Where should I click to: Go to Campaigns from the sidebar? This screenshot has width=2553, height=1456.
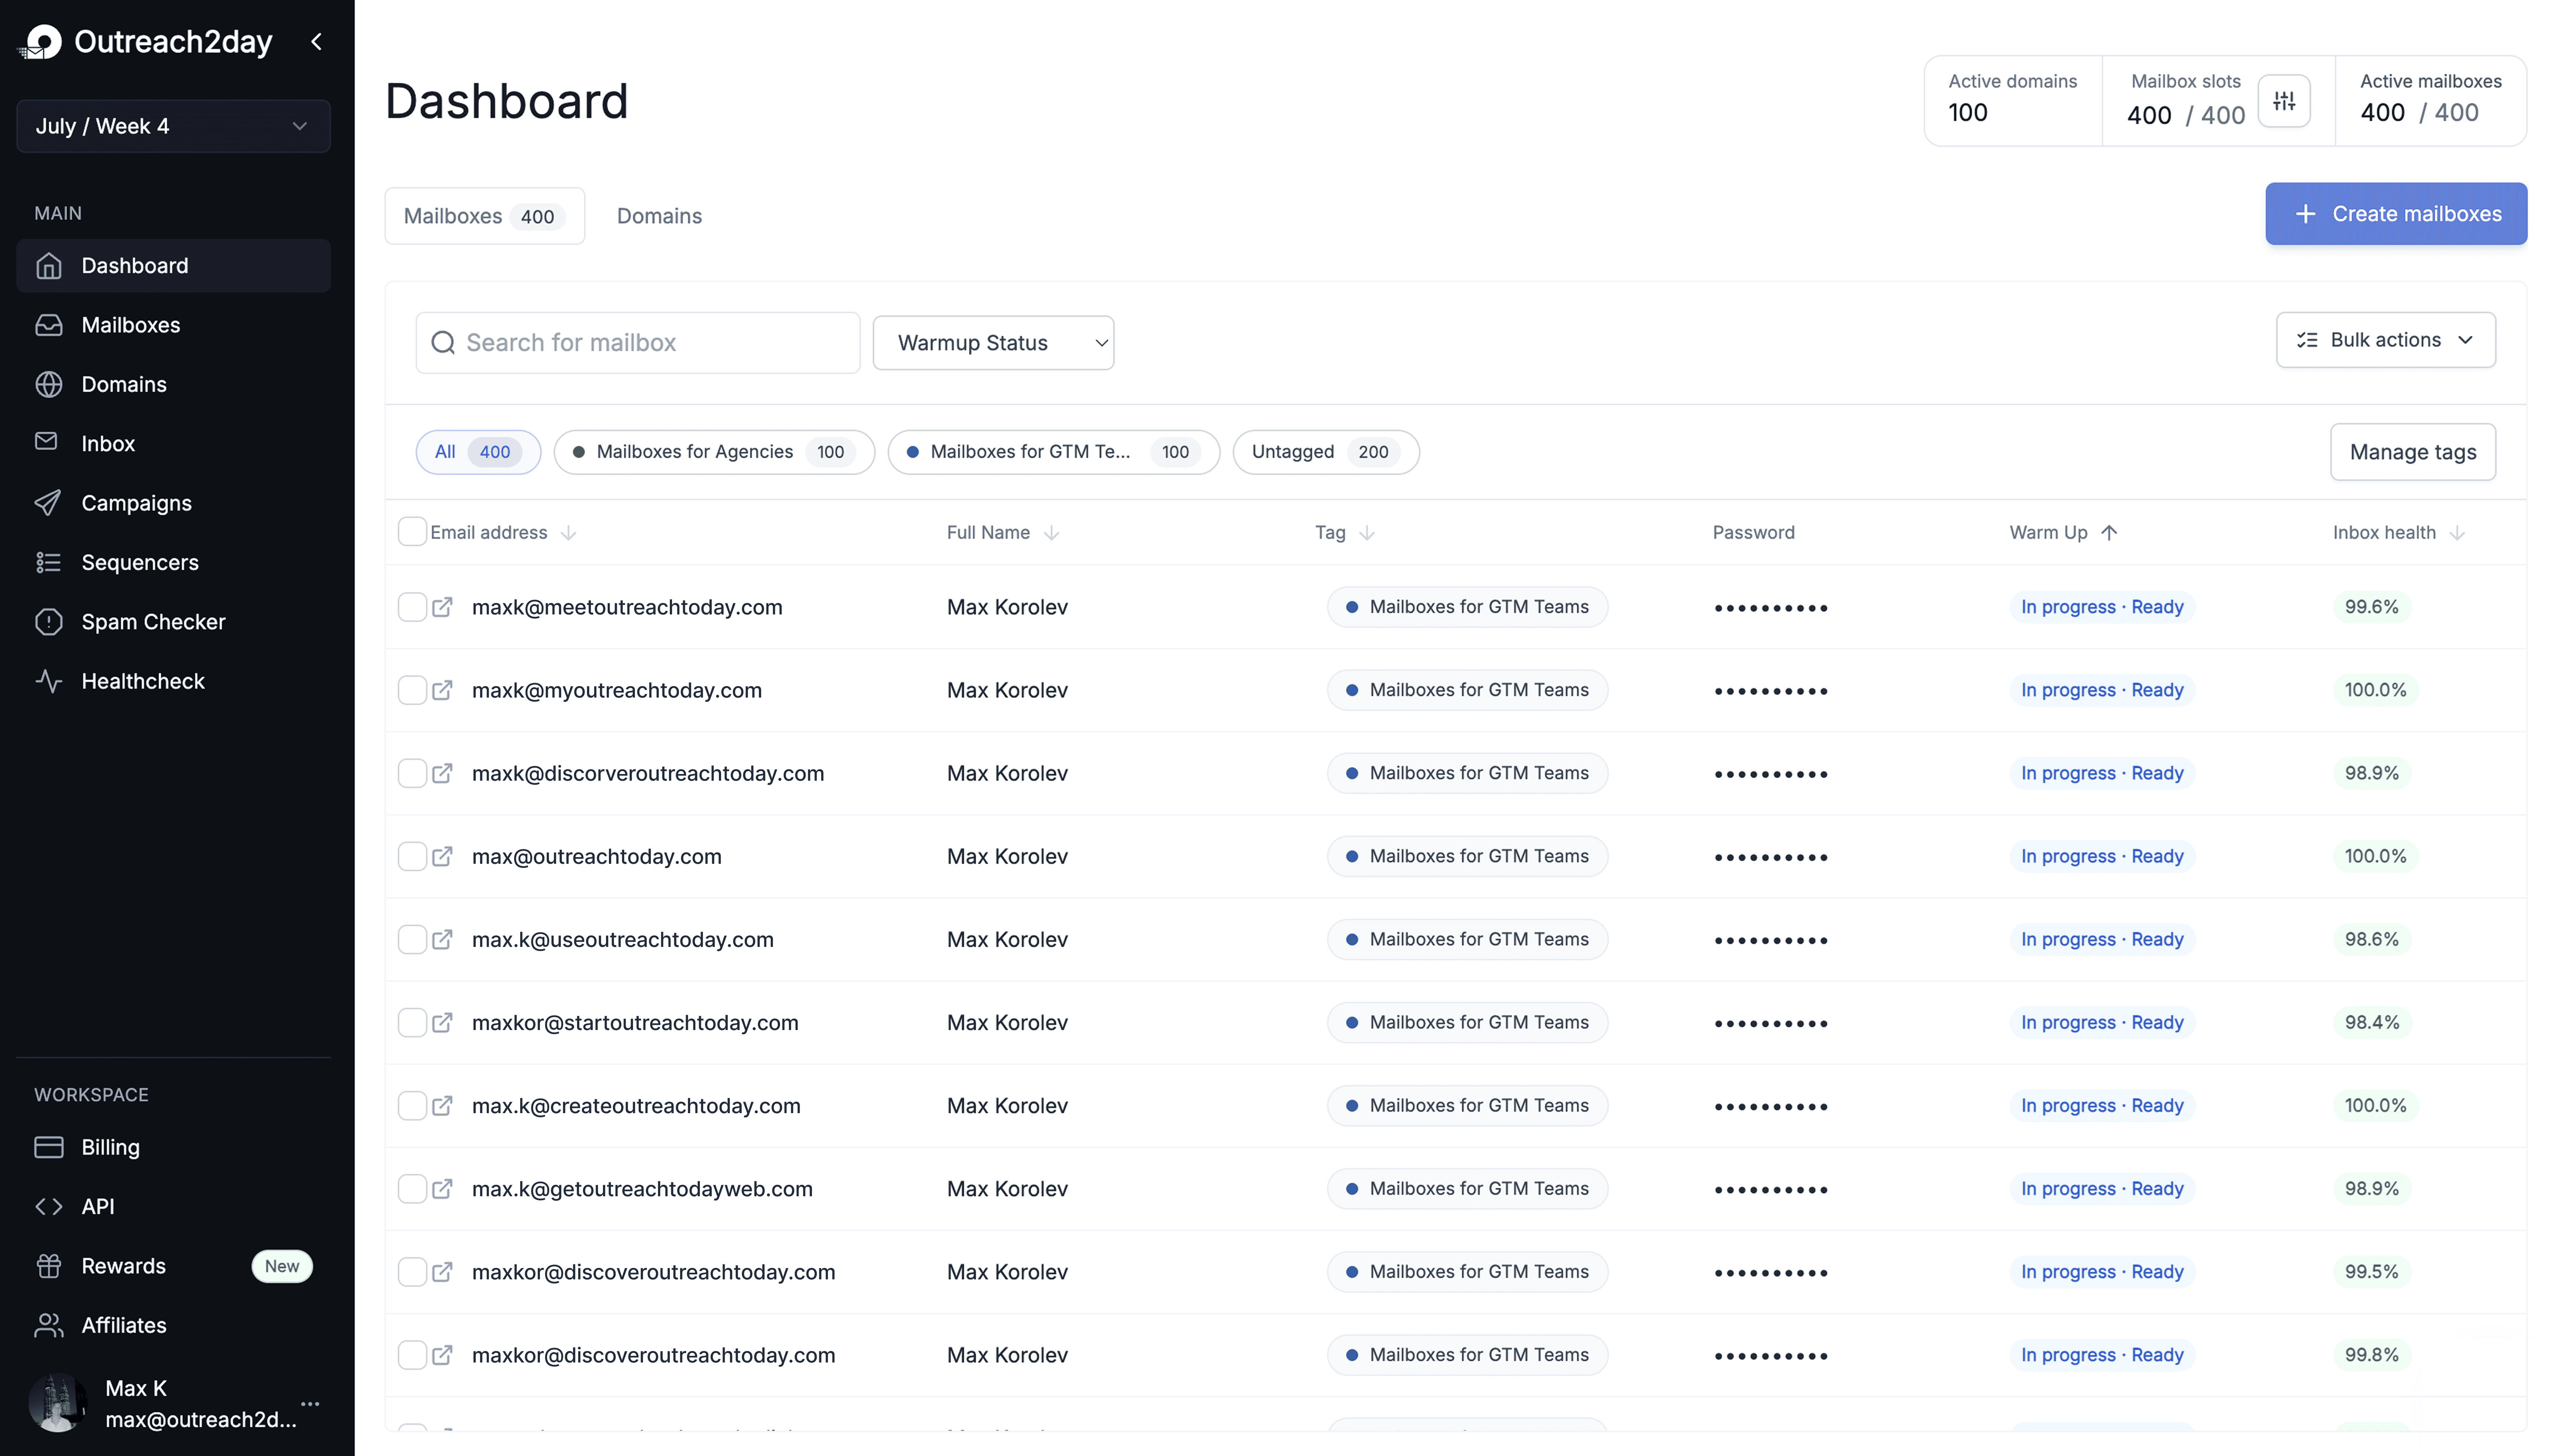coord(136,503)
